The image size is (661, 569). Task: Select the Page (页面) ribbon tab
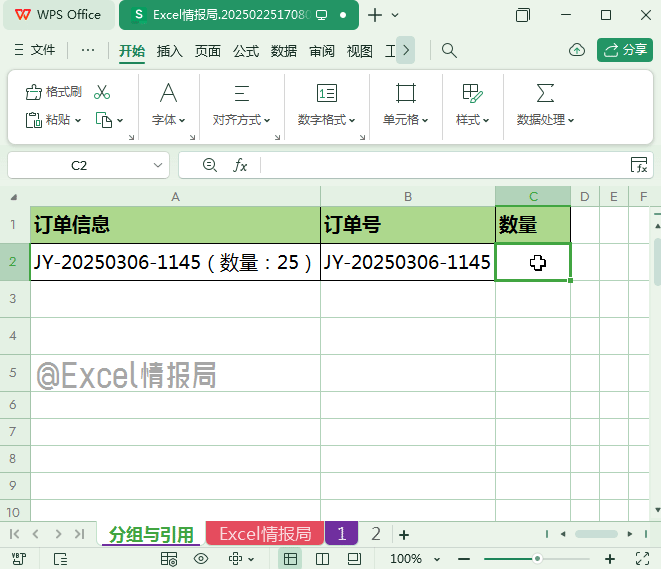point(208,51)
